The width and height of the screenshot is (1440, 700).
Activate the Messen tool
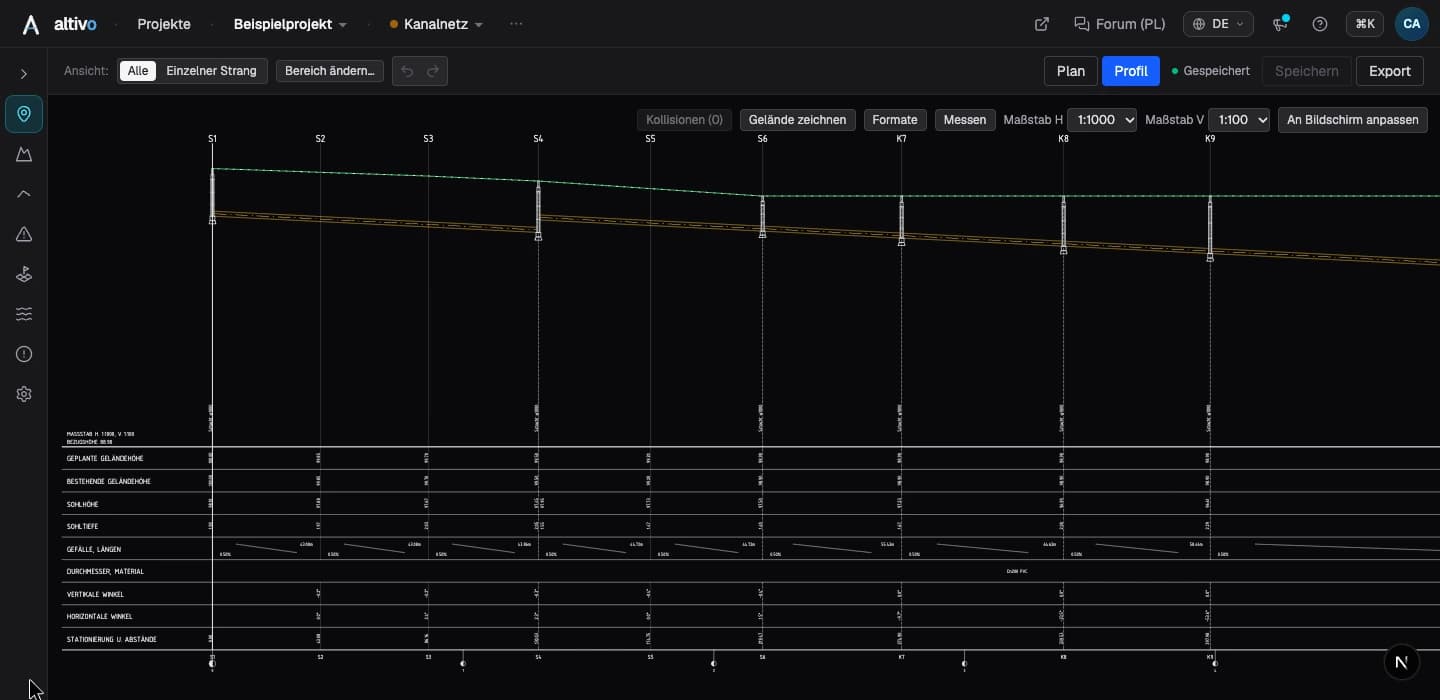coord(965,120)
